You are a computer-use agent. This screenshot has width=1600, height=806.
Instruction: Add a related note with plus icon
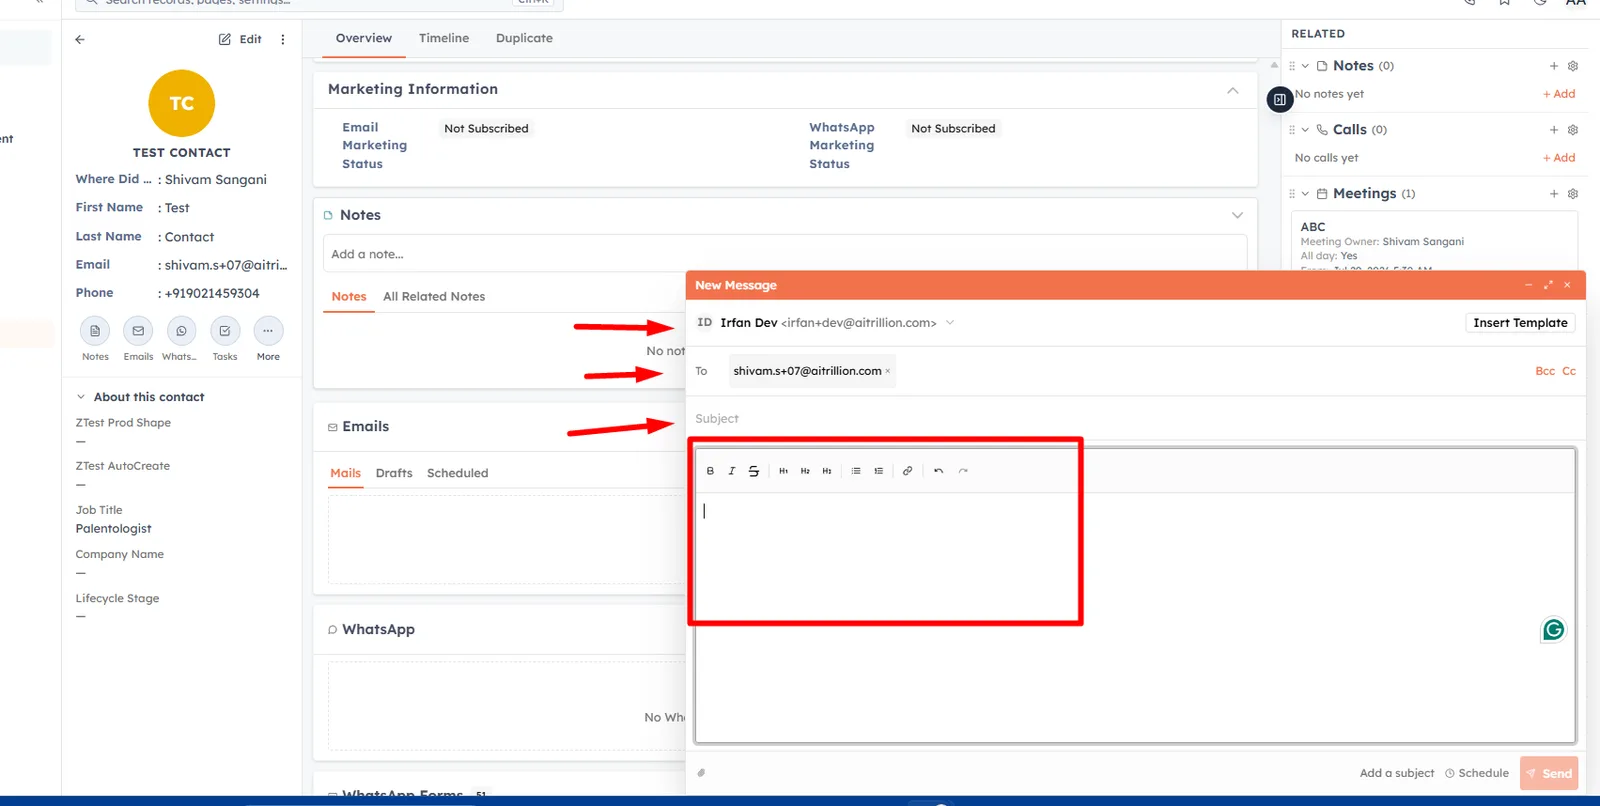1554,66
